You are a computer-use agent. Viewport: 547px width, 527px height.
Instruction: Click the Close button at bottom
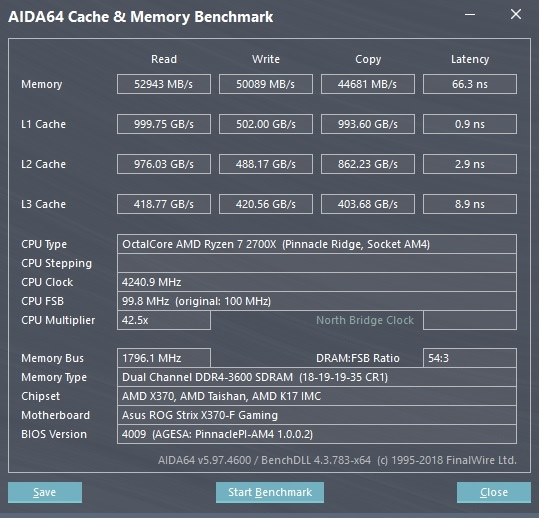coord(494,492)
